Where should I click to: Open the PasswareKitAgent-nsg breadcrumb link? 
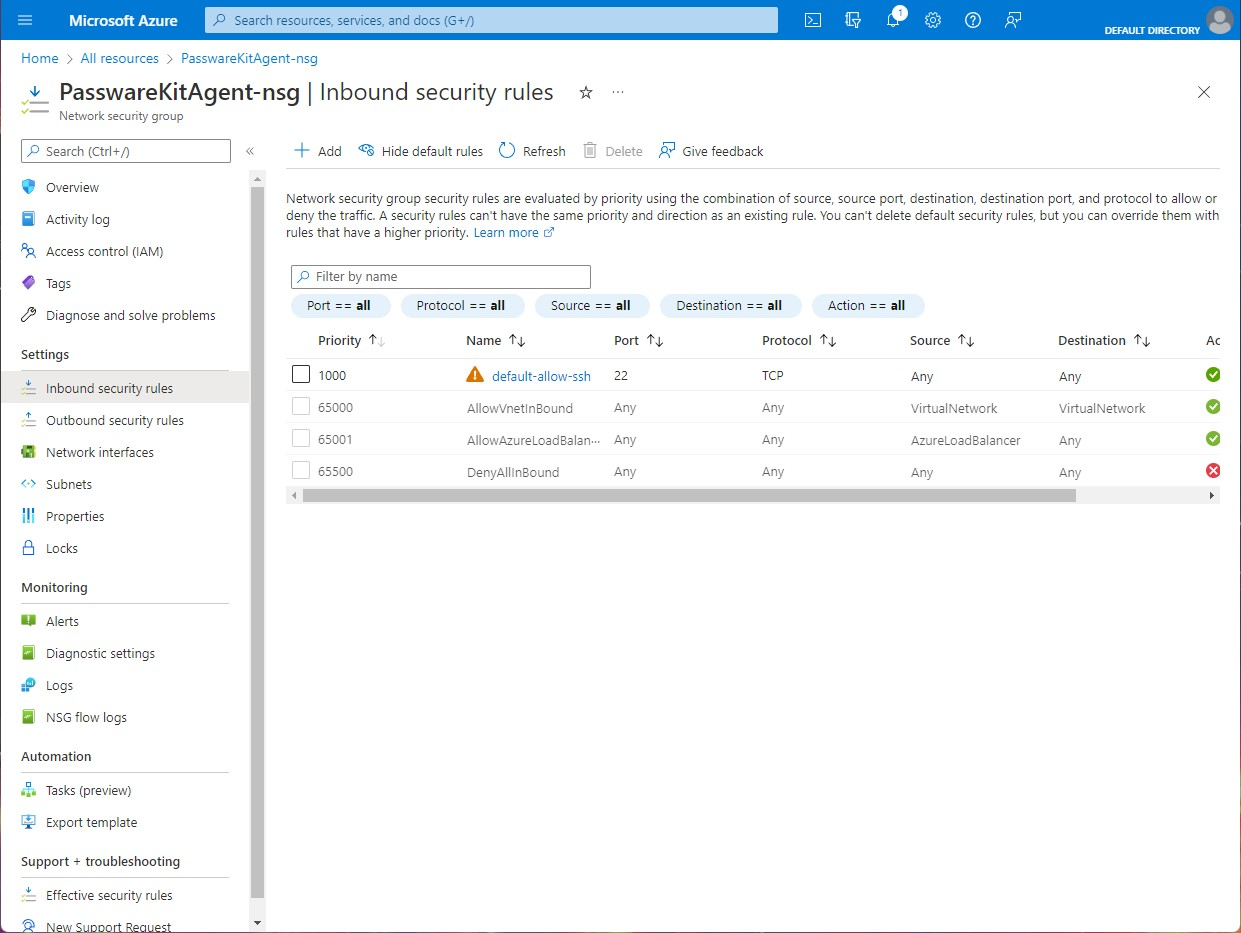click(x=249, y=58)
